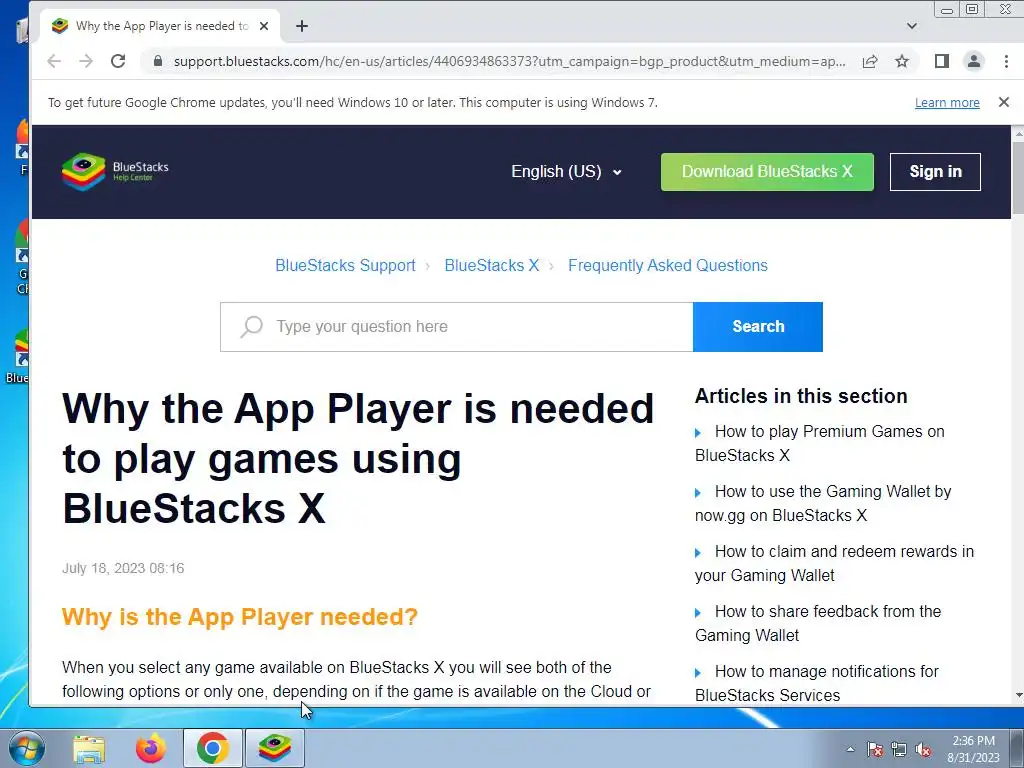Show hidden system tray icons

(x=850, y=750)
